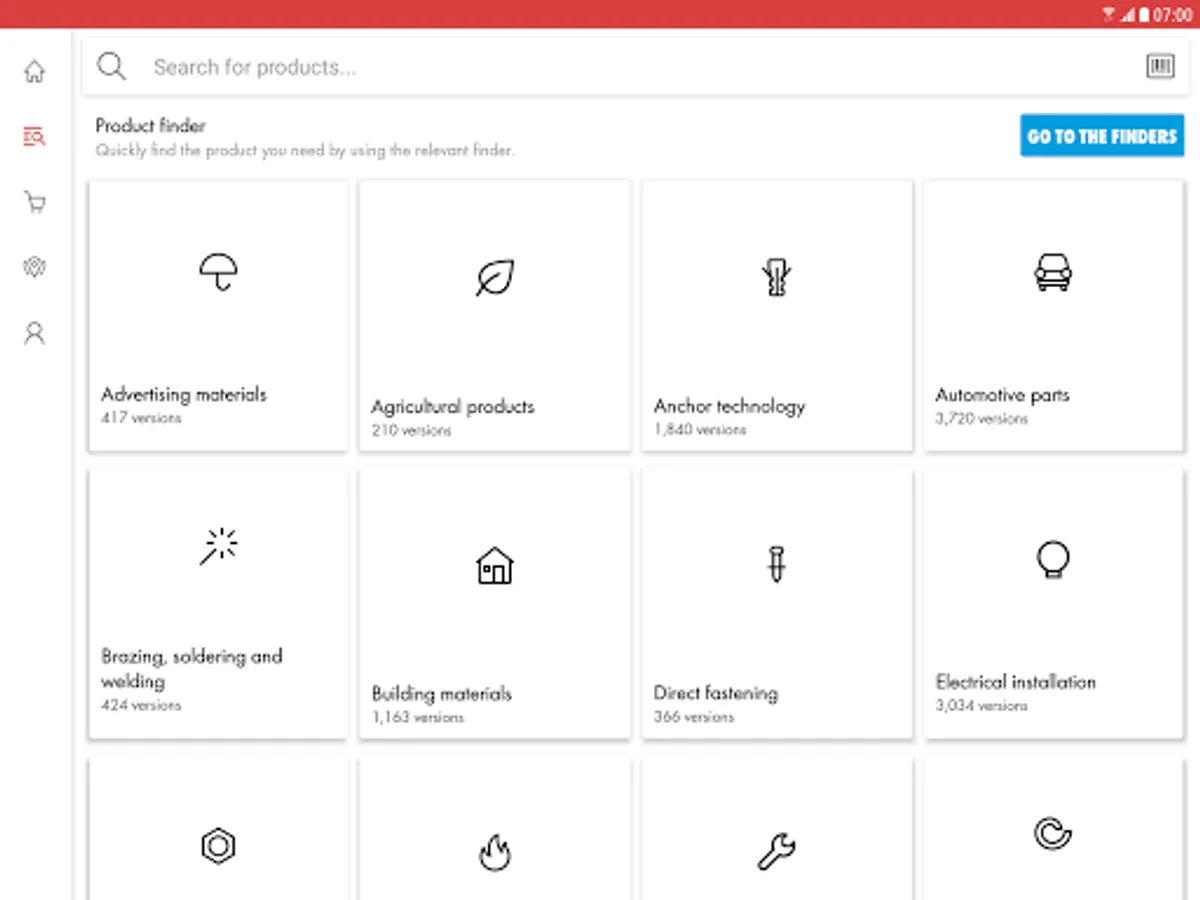Open the Home icon in sidebar

pyautogui.click(x=35, y=71)
